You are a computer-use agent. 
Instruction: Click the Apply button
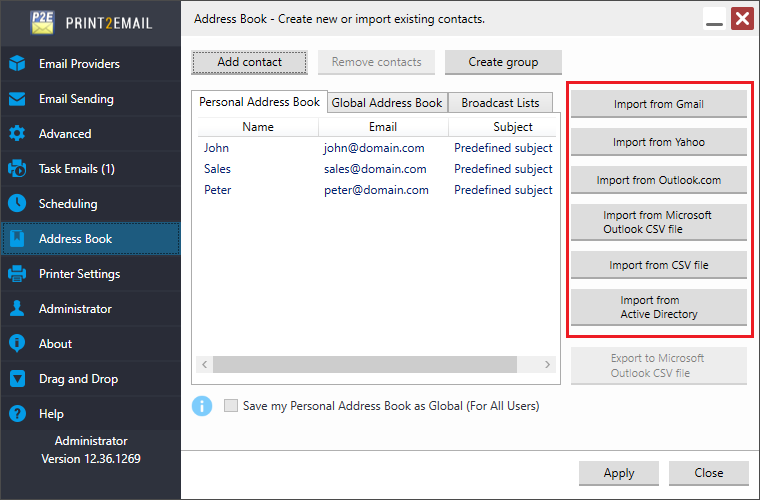click(x=618, y=473)
